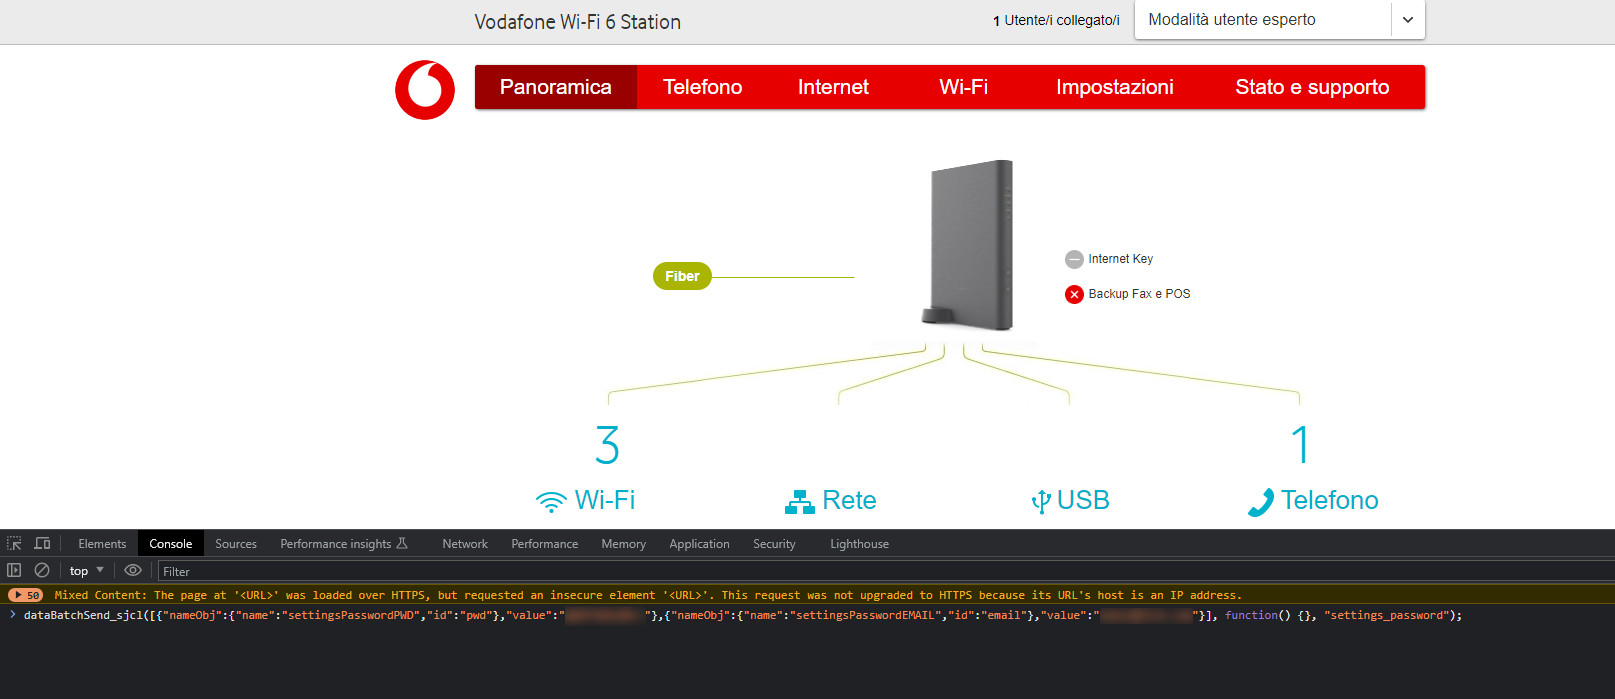Toggle the live expression eye icon

point(133,571)
